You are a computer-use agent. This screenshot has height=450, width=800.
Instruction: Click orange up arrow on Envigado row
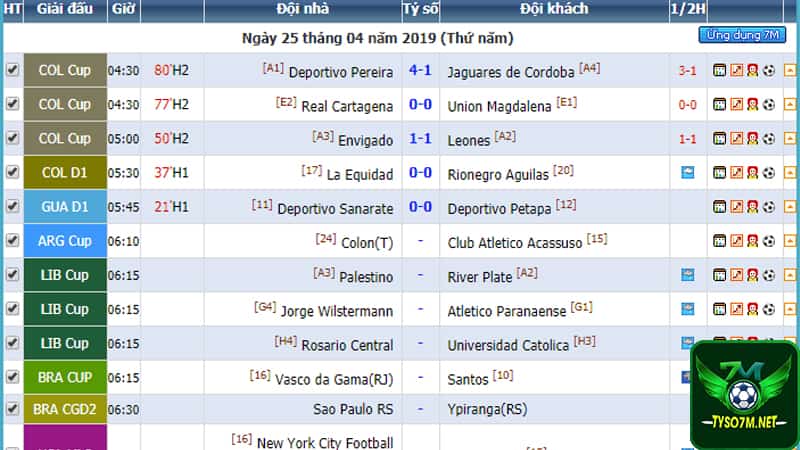790,138
